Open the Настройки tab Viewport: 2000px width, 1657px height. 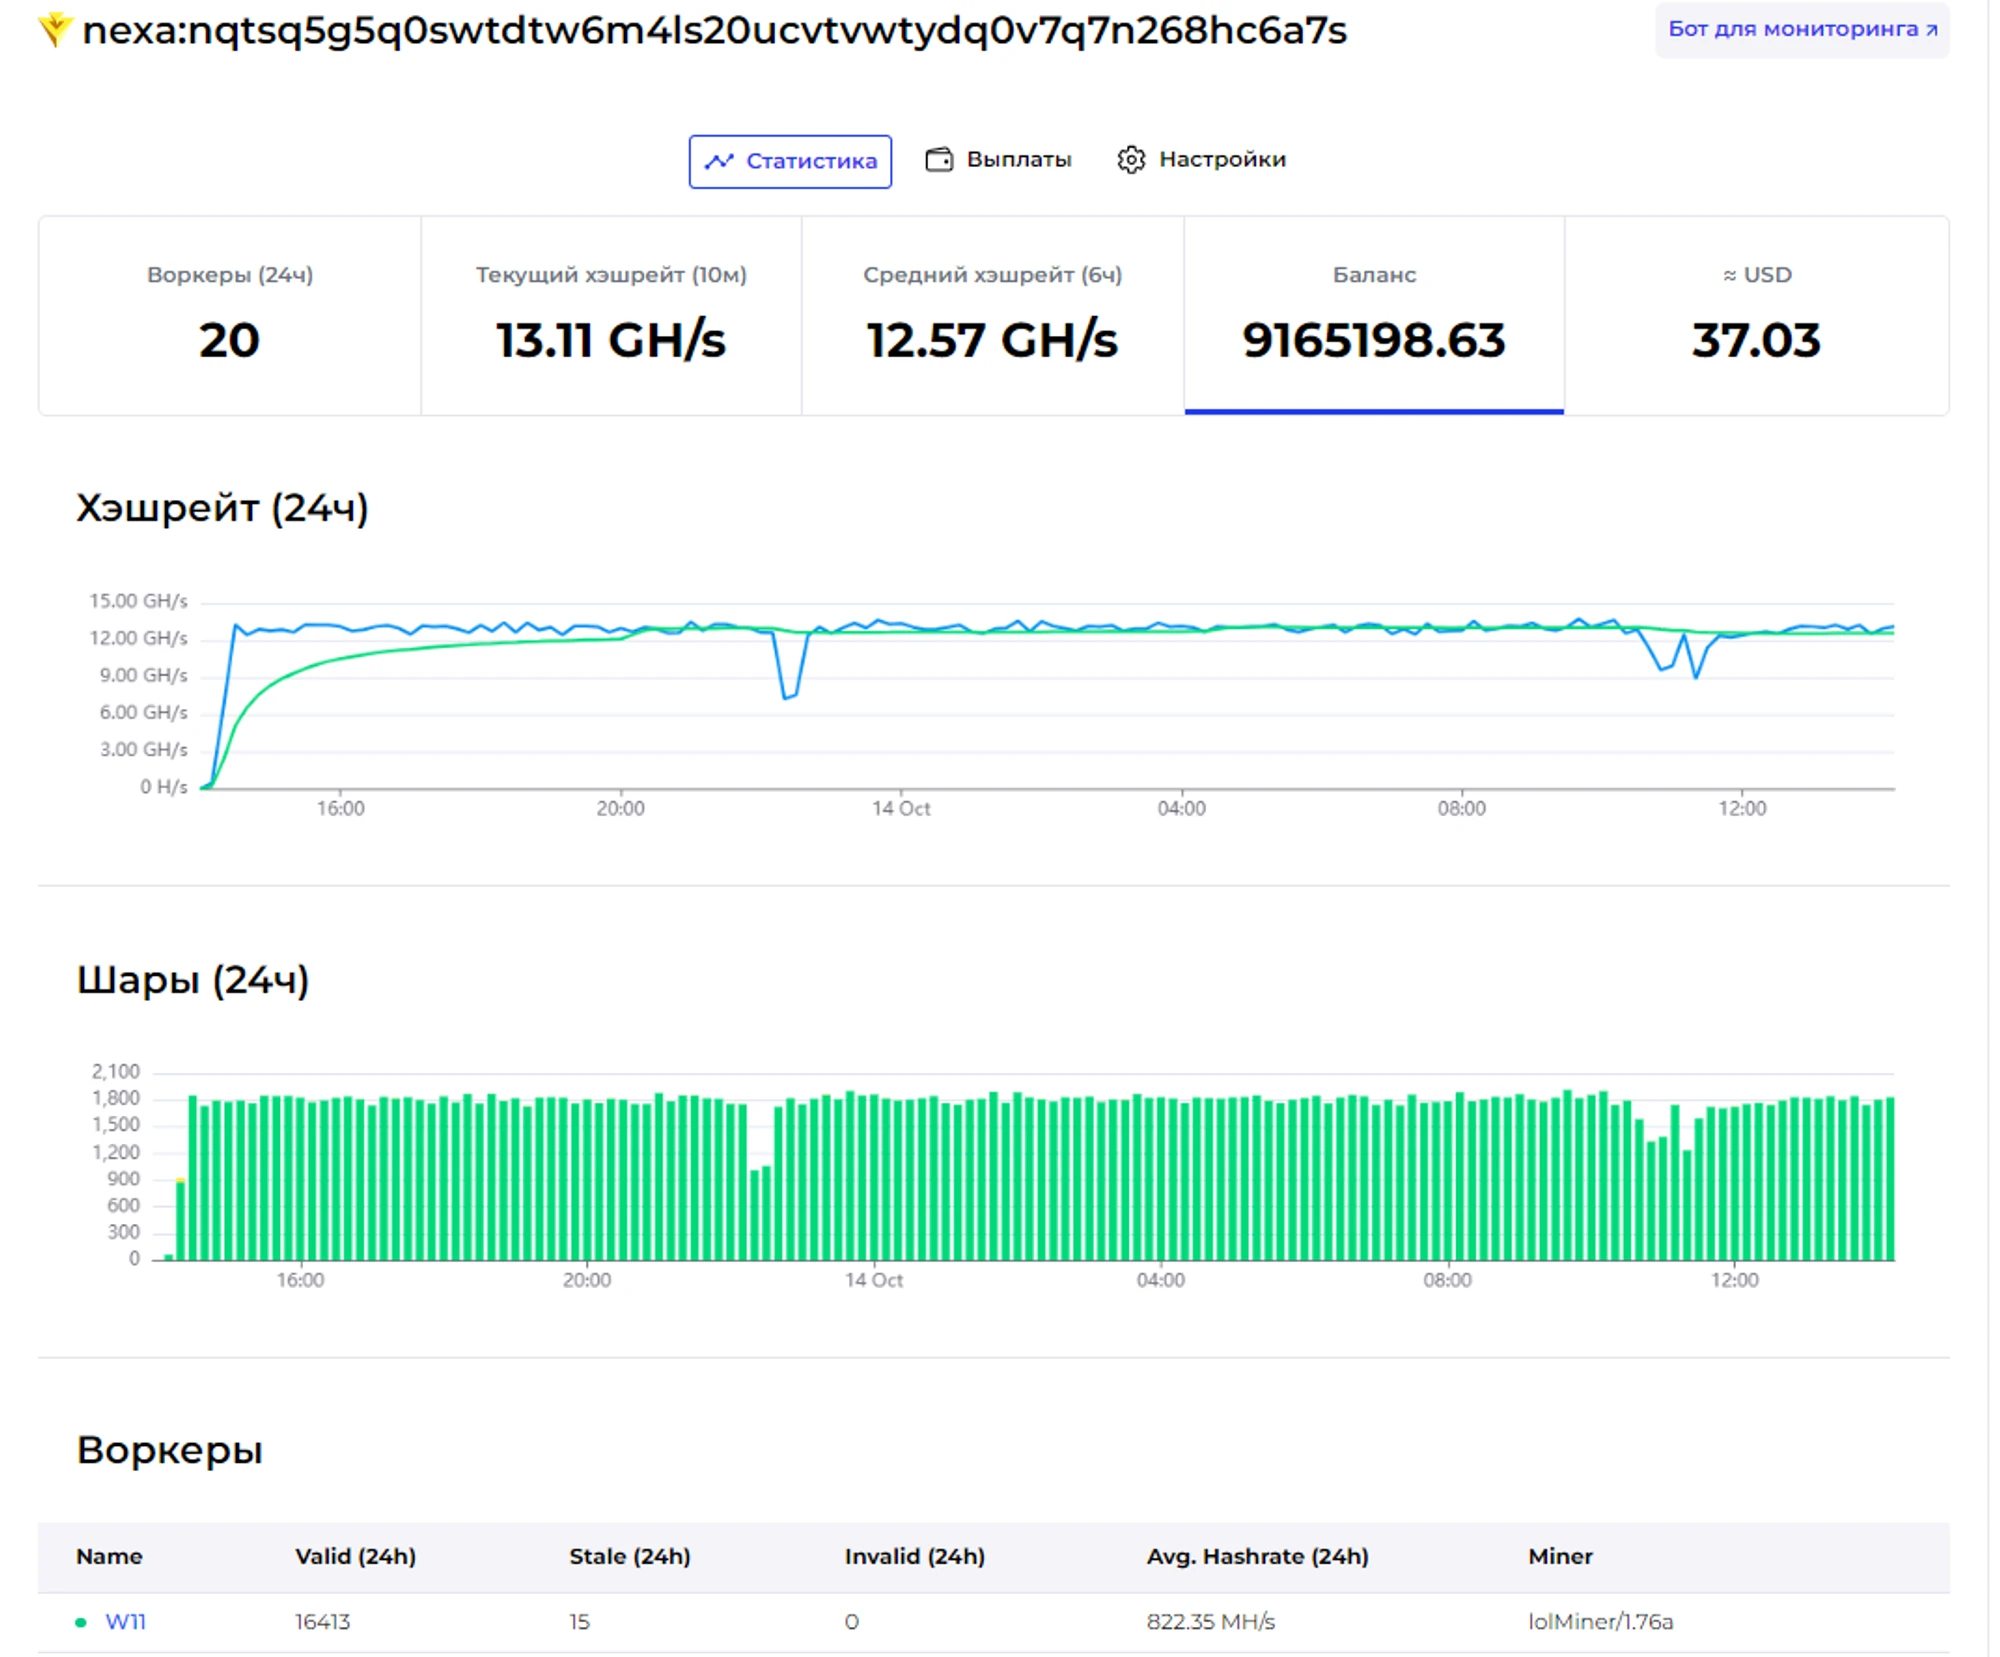(1221, 160)
